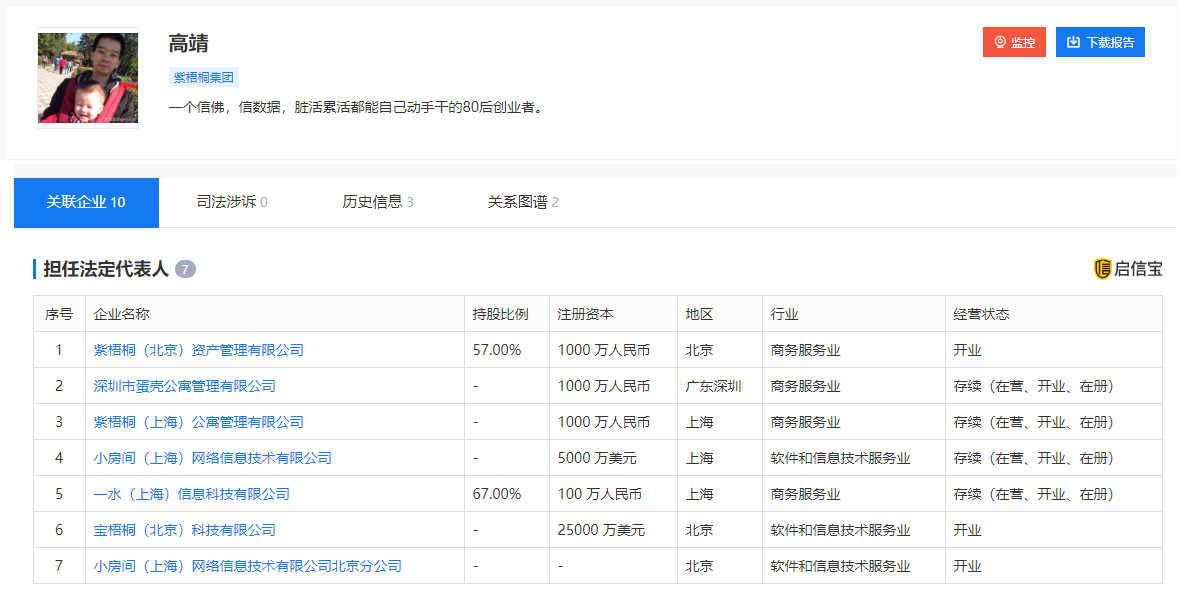The width and height of the screenshot is (1178, 614).
Task: Click the location pin icon on the 监控 button
Action: point(998,42)
